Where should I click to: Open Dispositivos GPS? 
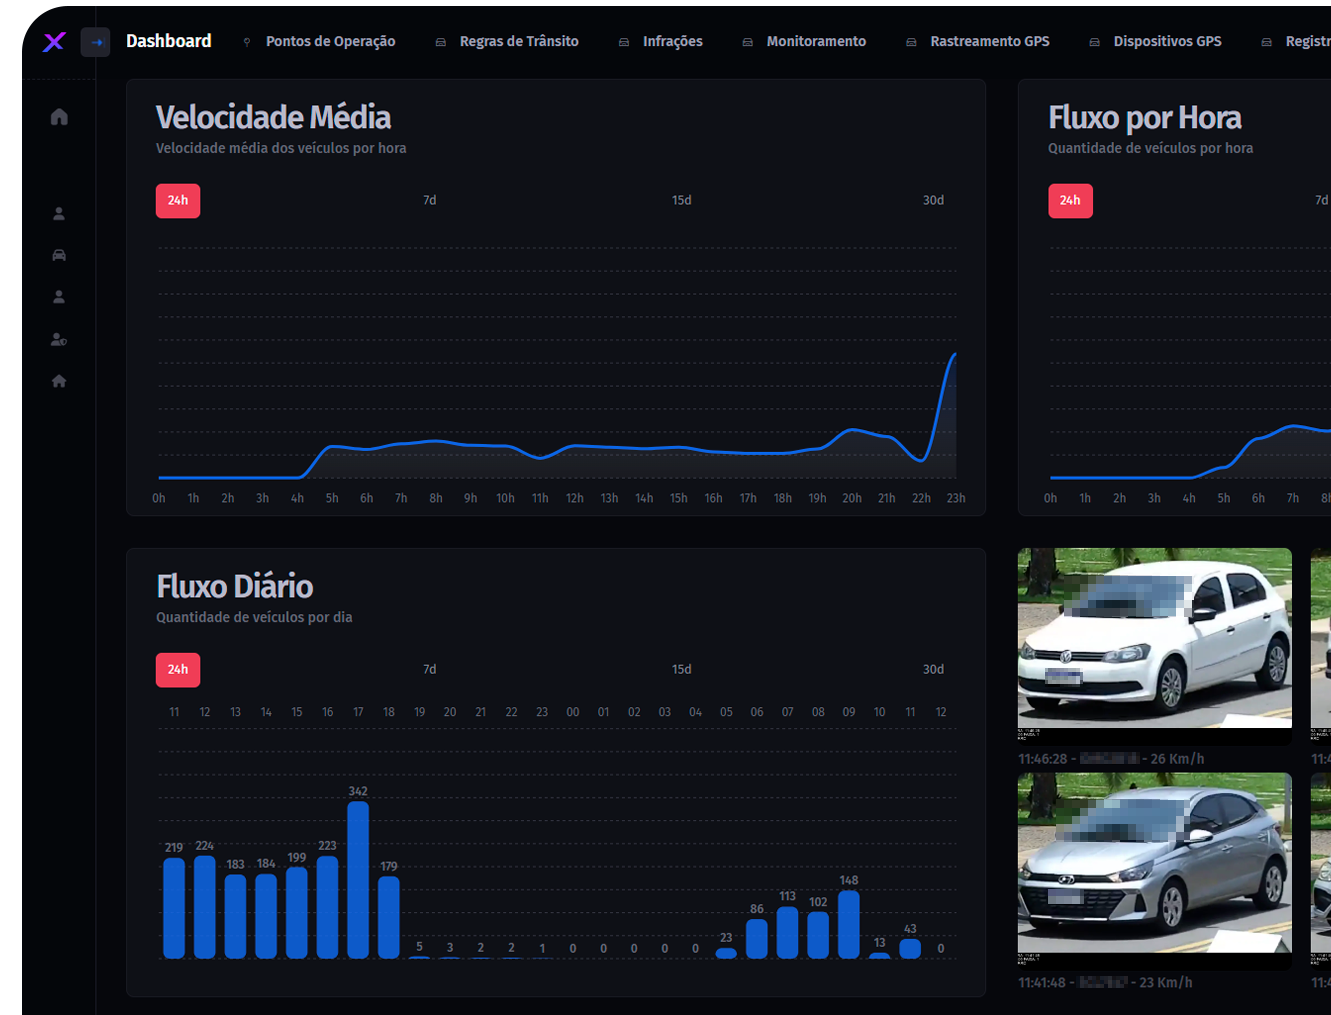point(1167,42)
